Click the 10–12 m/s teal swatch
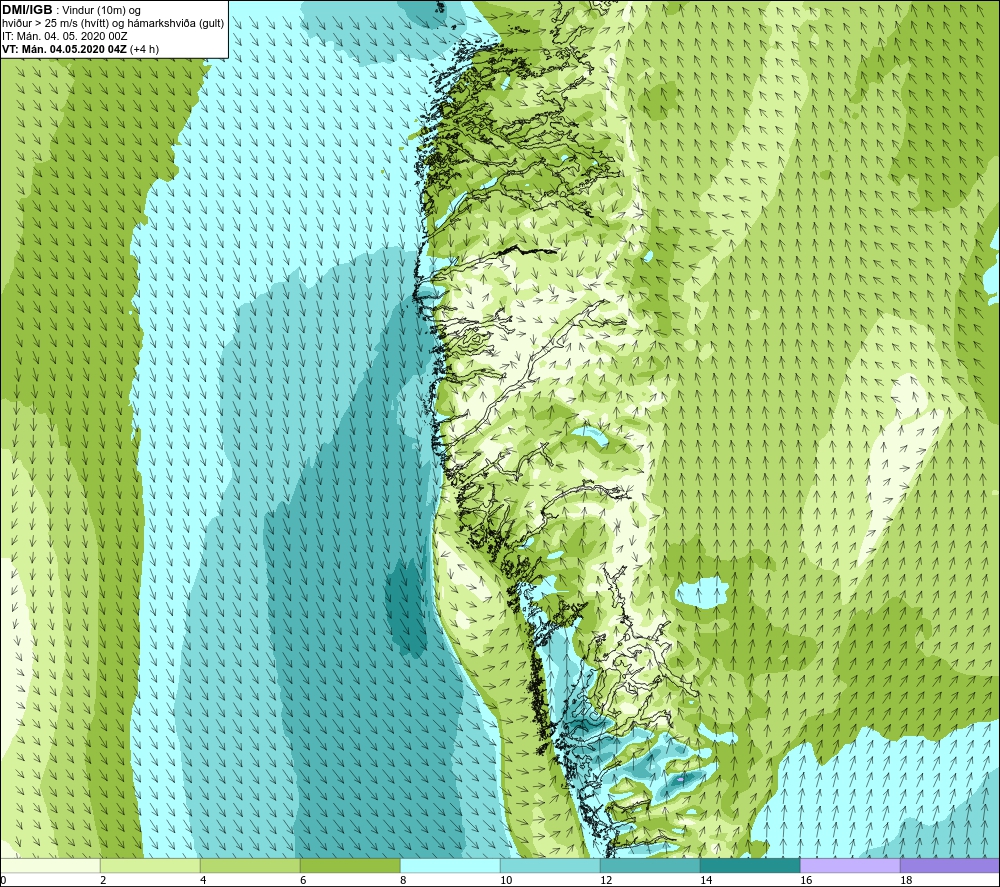Viewport: 1000px width, 887px height. (550, 865)
